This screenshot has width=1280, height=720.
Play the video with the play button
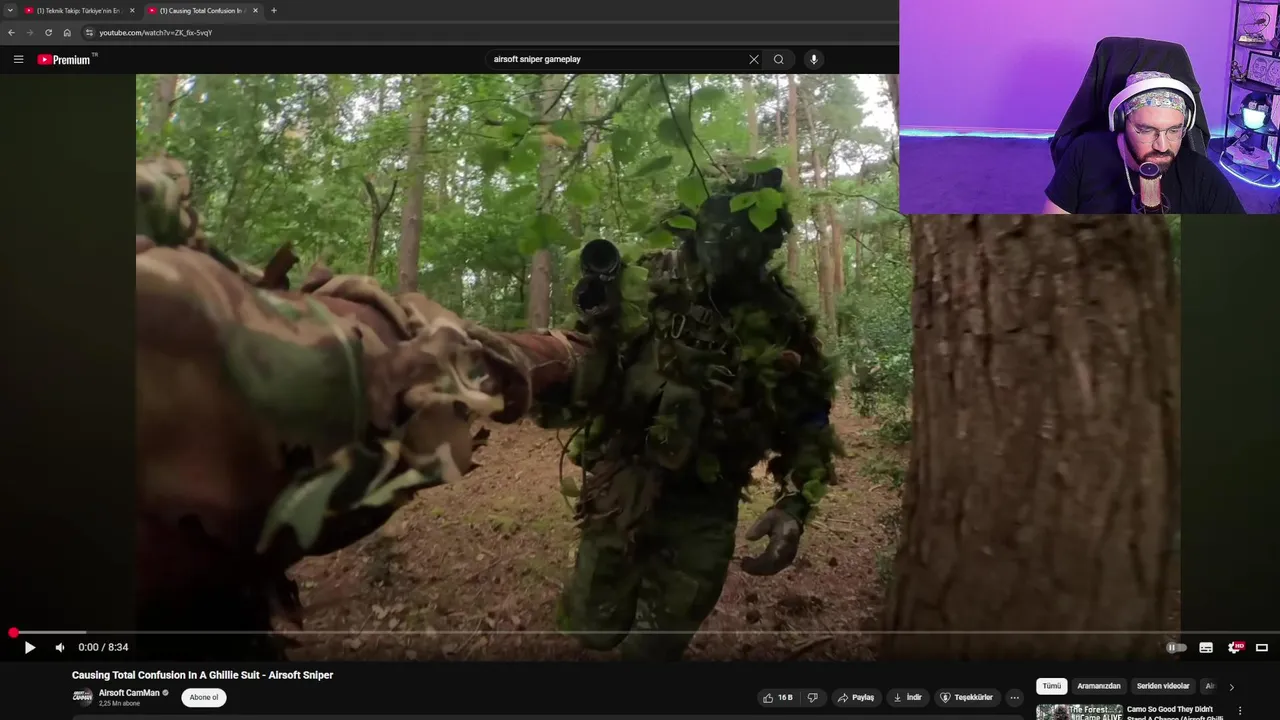[x=29, y=648]
